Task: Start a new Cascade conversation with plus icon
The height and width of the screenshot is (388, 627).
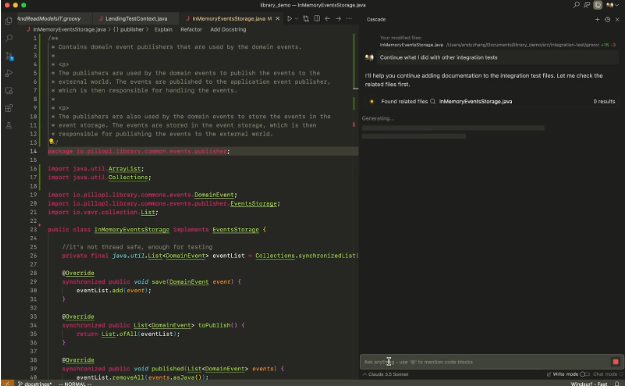Action: click(598, 19)
